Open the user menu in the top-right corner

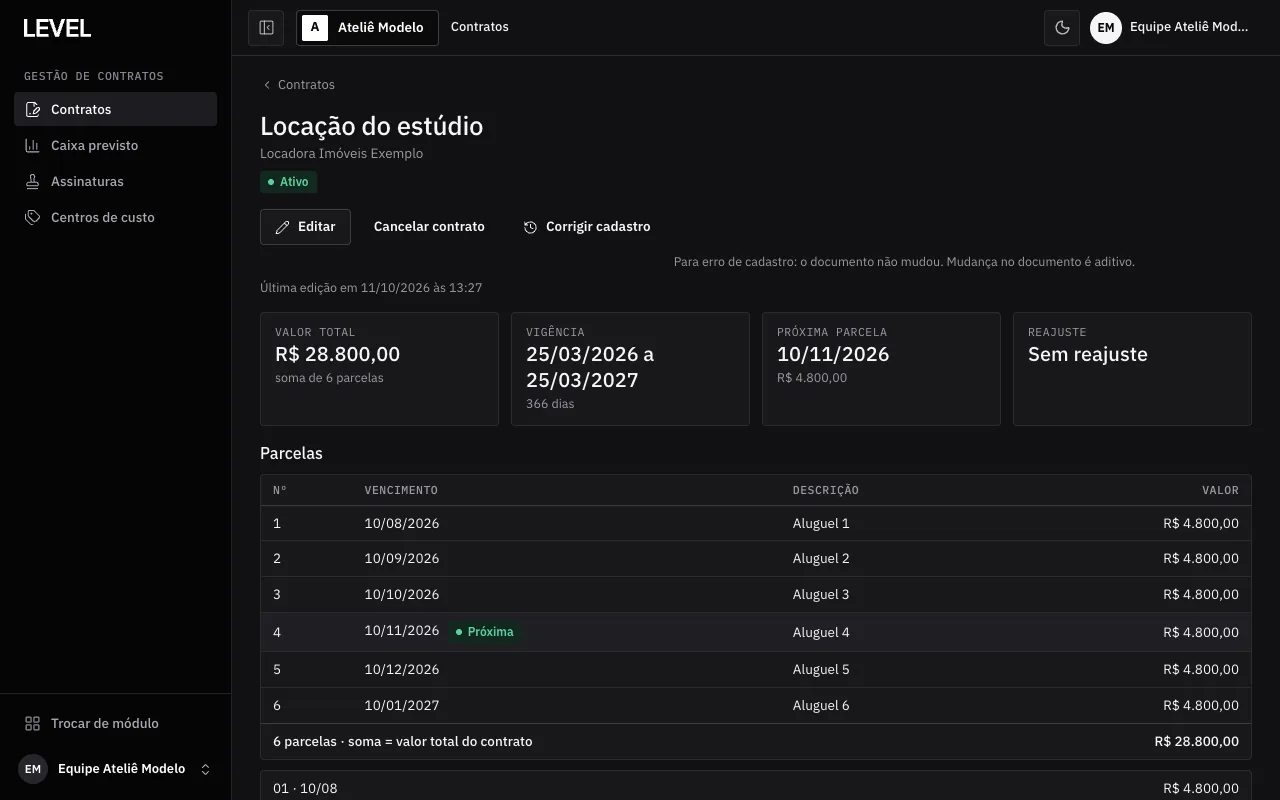[1171, 28]
